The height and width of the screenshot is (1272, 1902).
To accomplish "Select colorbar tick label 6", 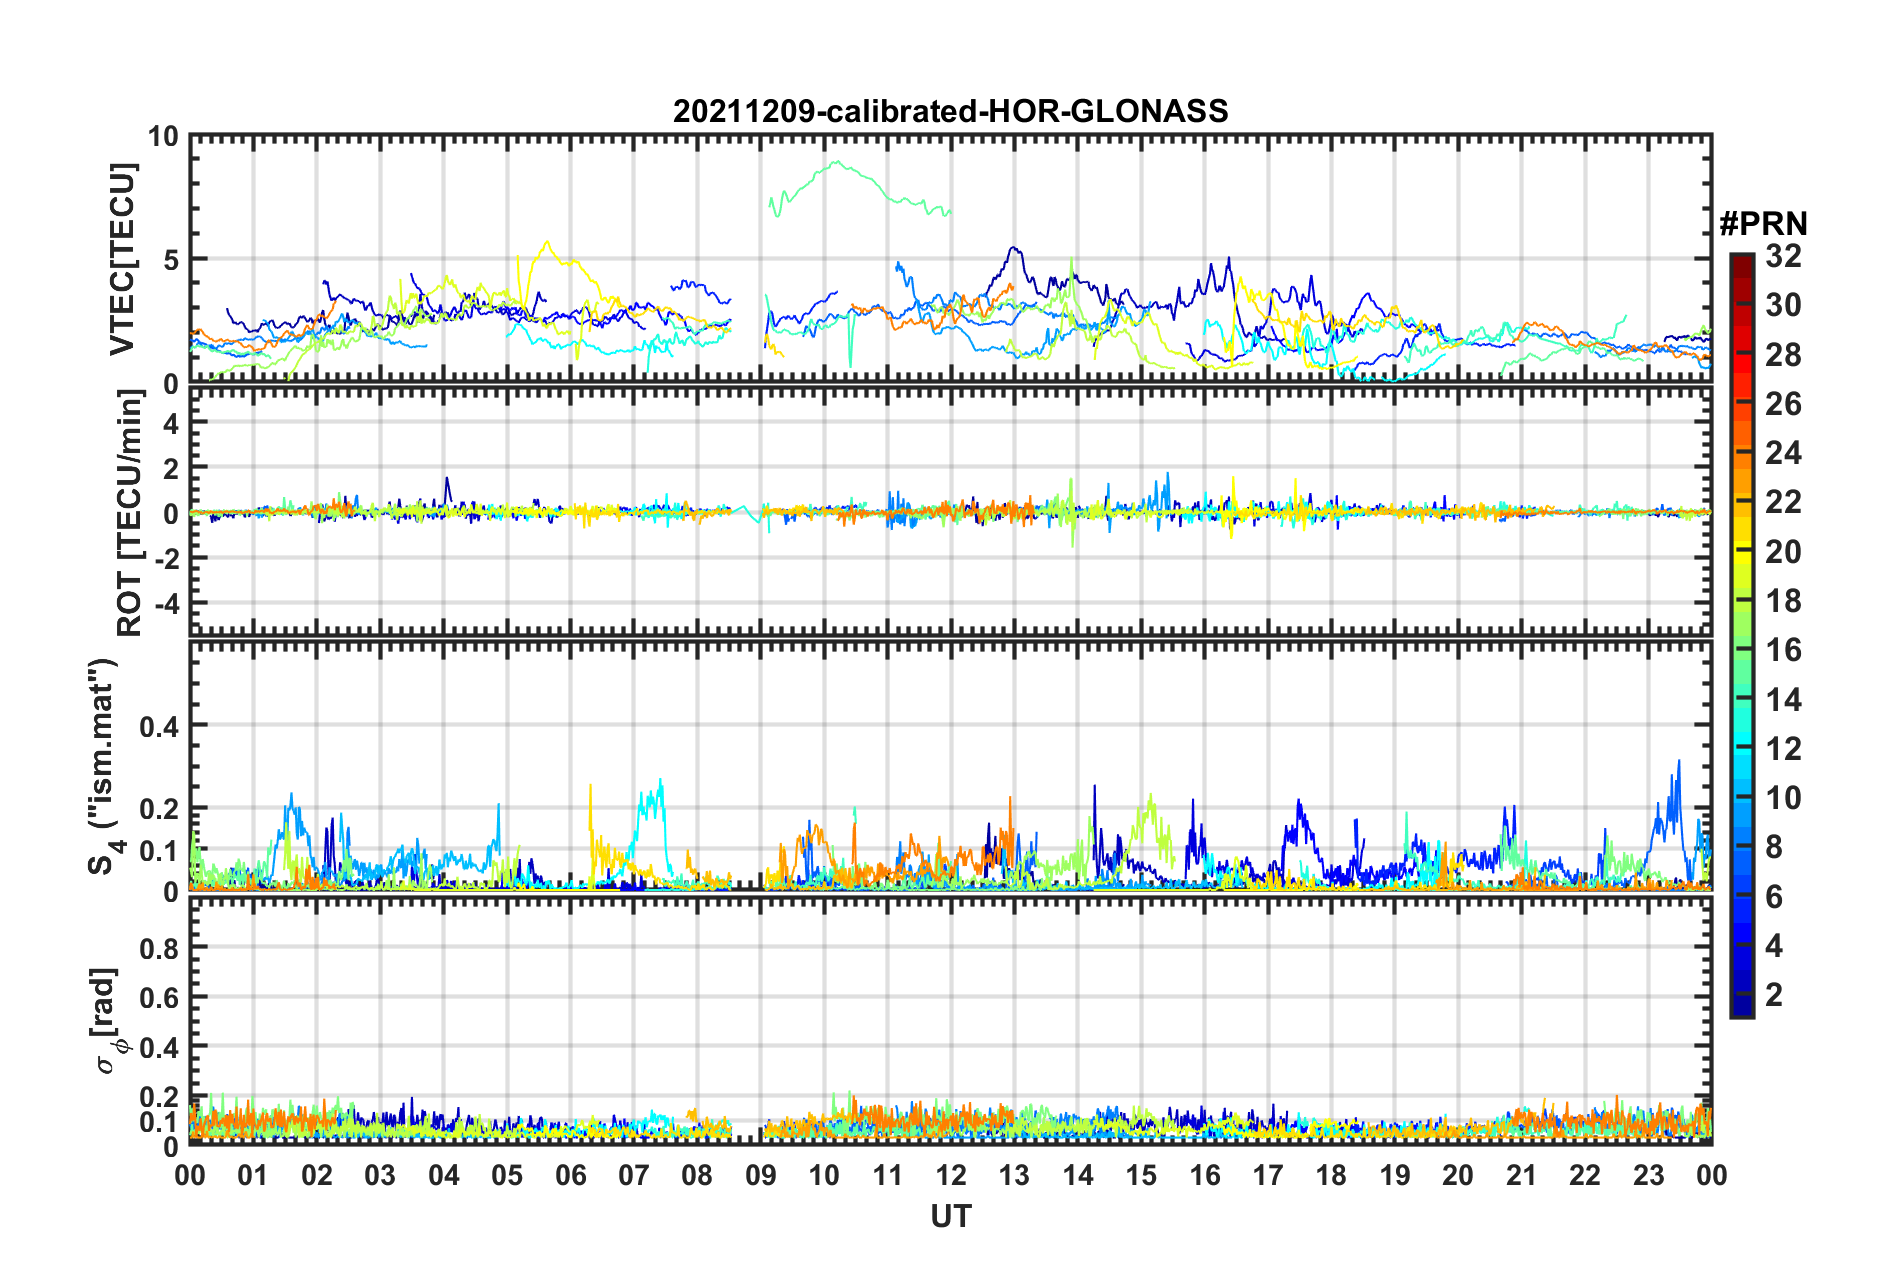I will 1774,897.
